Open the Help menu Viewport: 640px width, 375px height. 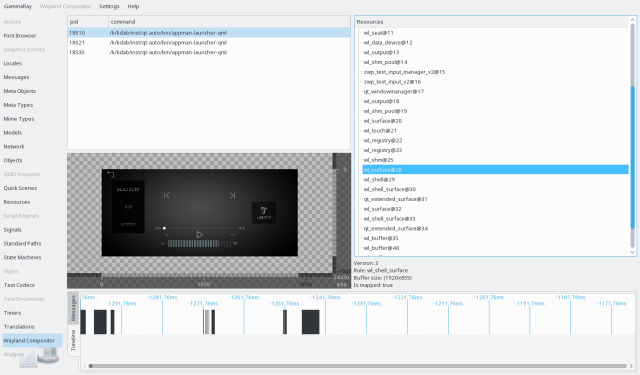point(133,7)
